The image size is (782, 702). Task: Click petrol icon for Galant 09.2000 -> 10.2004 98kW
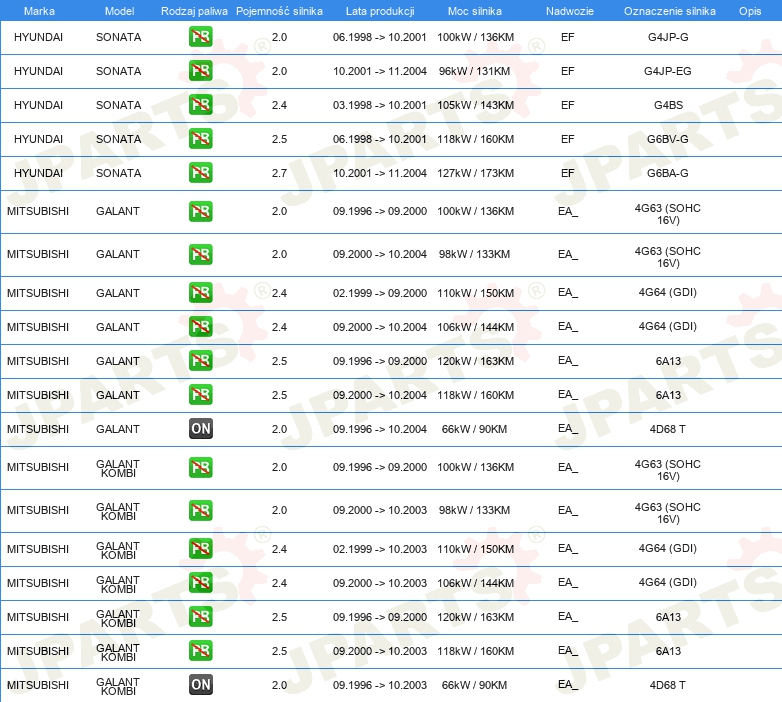click(x=200, y=254)
